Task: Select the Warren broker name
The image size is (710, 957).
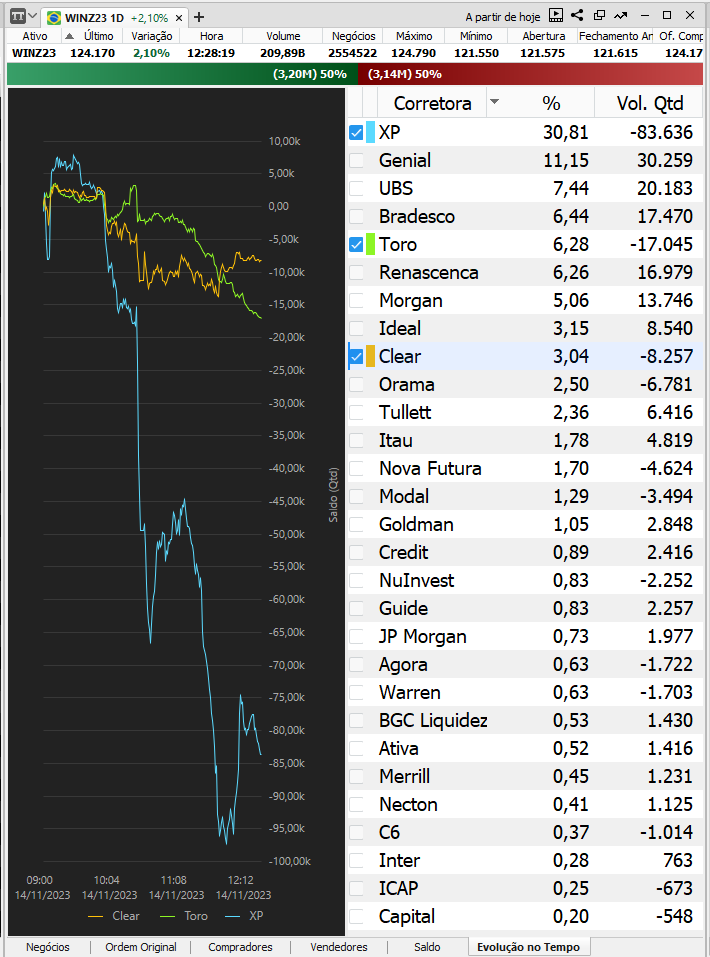Action: tap(409, 693)
